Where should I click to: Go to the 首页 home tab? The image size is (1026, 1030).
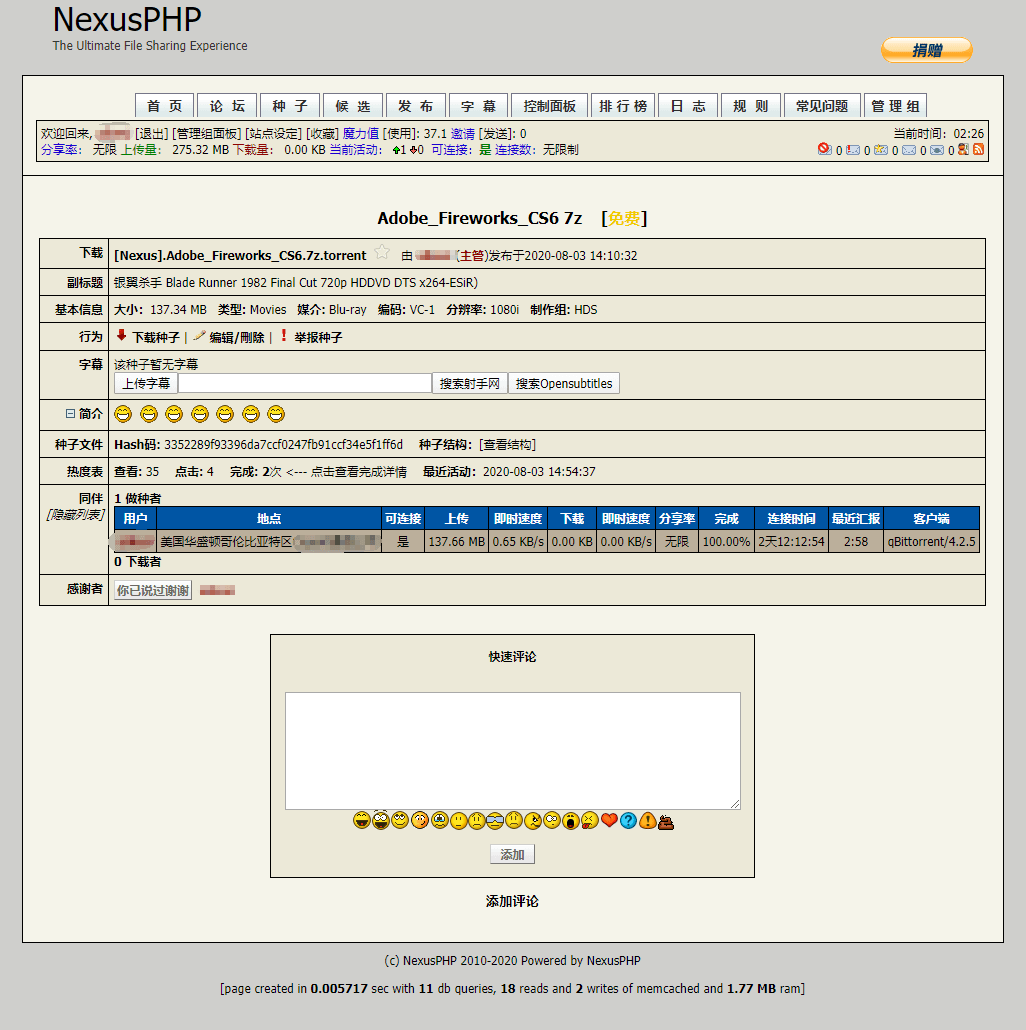coord(164,106)
